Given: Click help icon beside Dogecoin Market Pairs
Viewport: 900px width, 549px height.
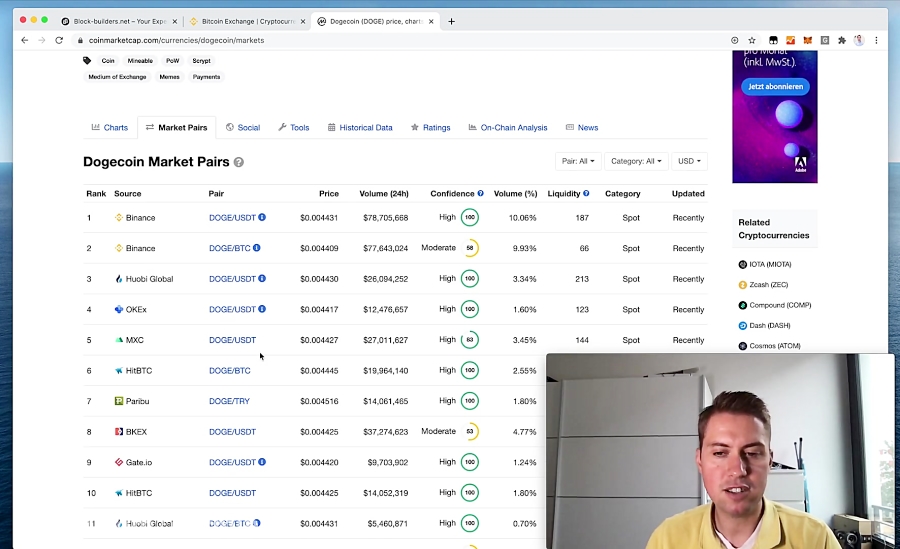Looking at the screenshot, I should coord(239,163).
